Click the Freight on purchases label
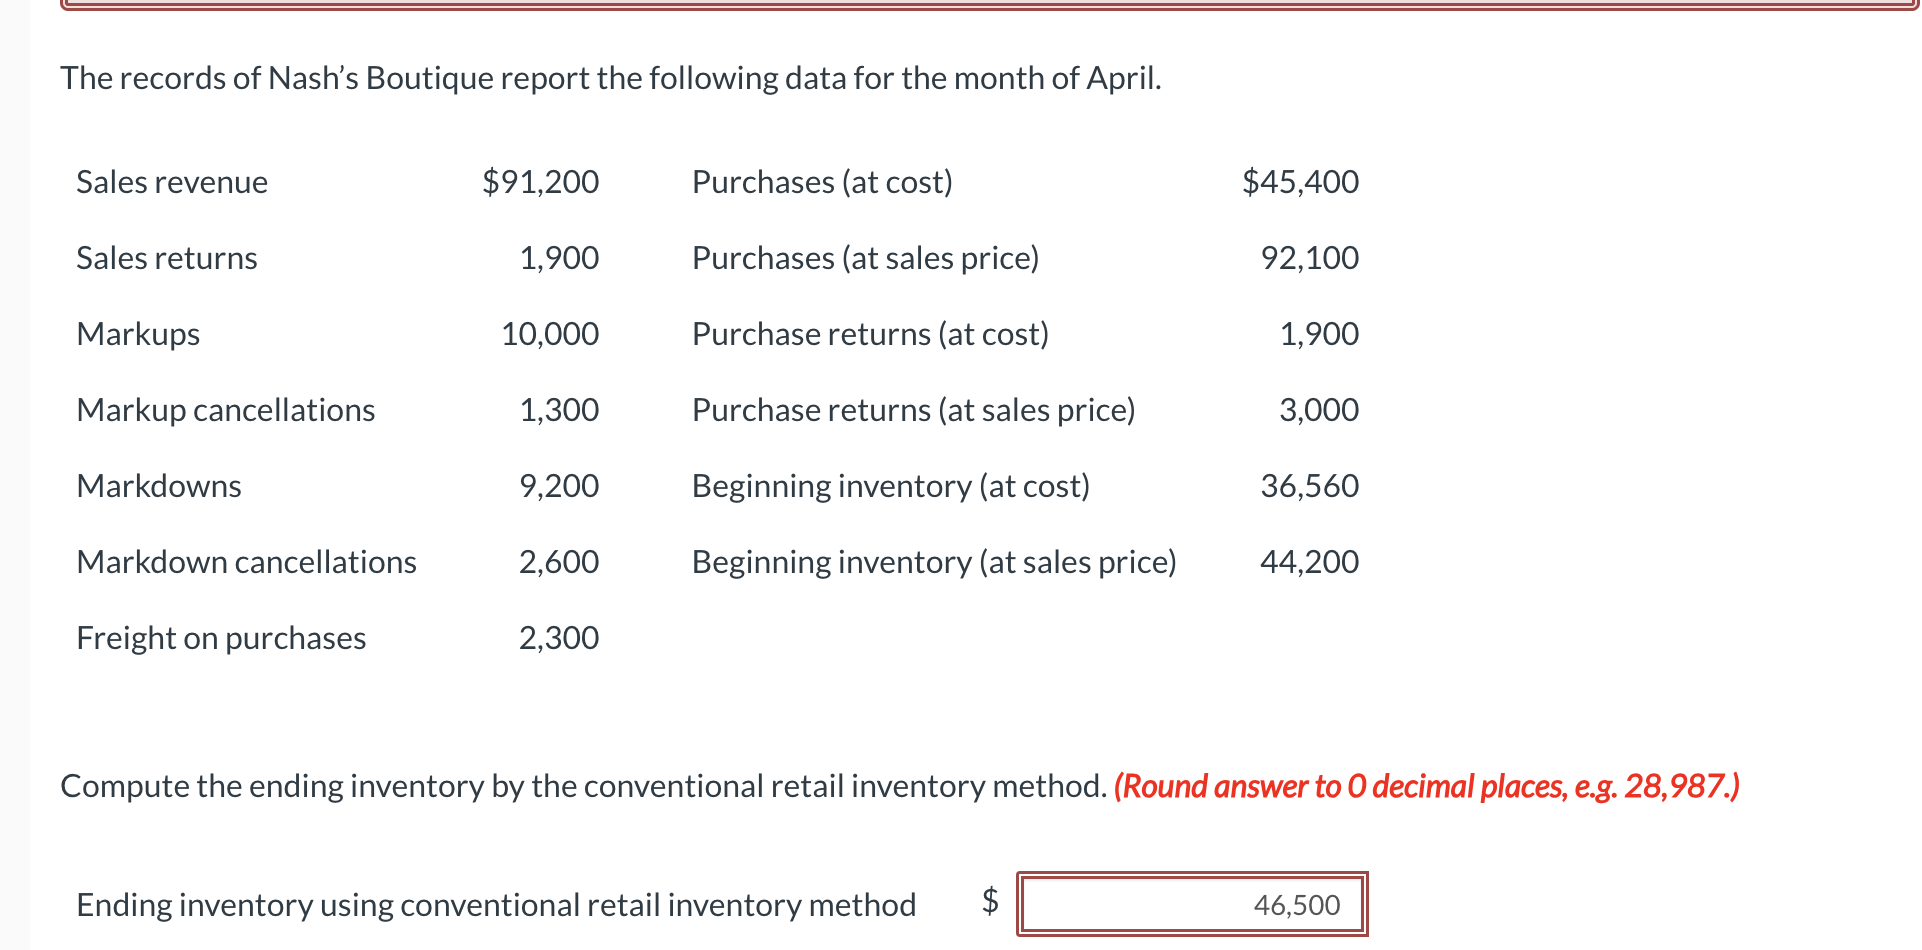 click(x=220, y=637)
